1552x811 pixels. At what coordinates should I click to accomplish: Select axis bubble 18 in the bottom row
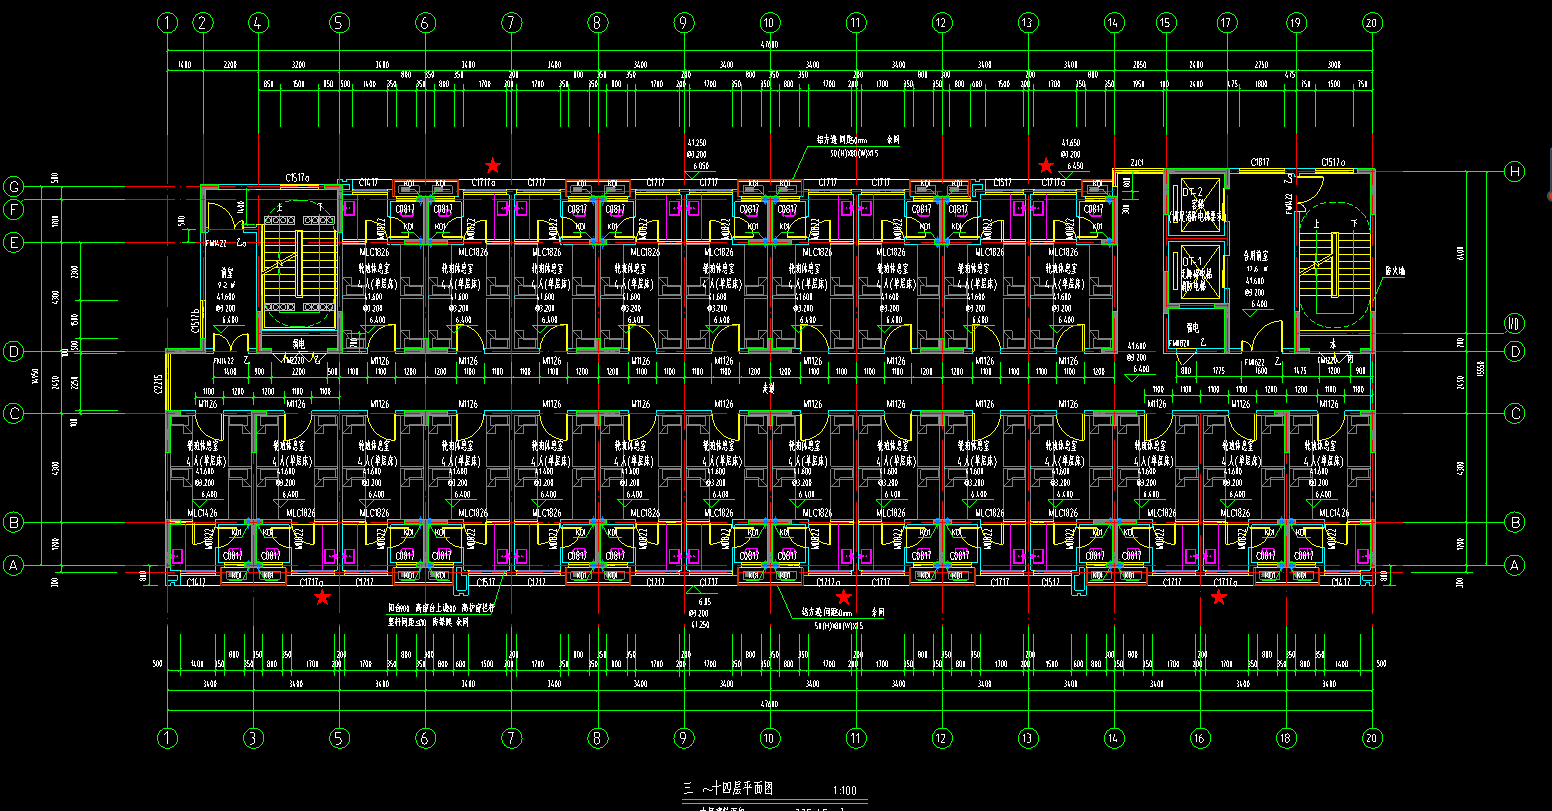(1286, 738)
